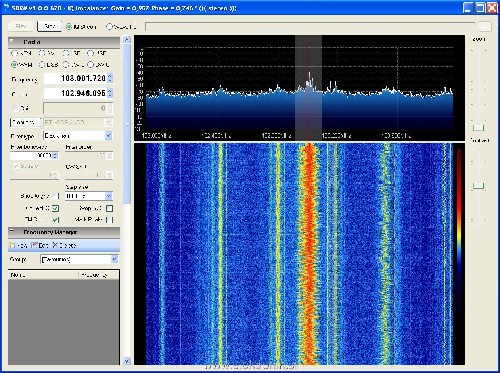This screenshot has height=373, width=500.
Task: Click the Filter bandwidth spinner arrows
Action: 55,156
